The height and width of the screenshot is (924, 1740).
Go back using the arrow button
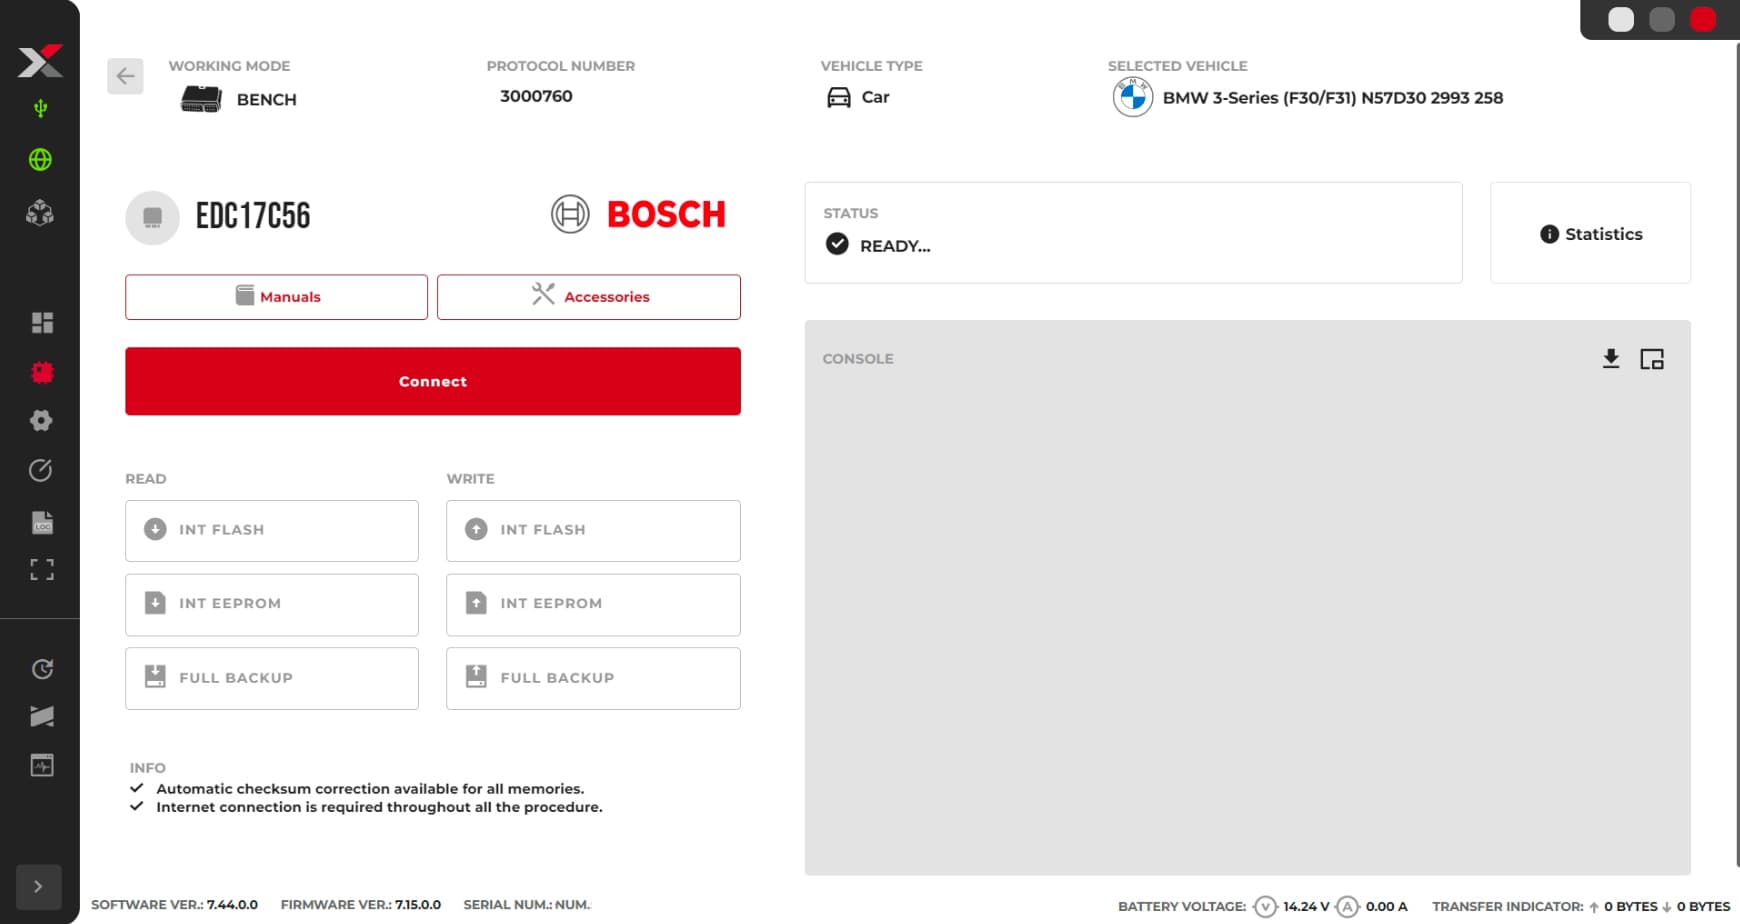pyautogui.click(x=125, y=76)
